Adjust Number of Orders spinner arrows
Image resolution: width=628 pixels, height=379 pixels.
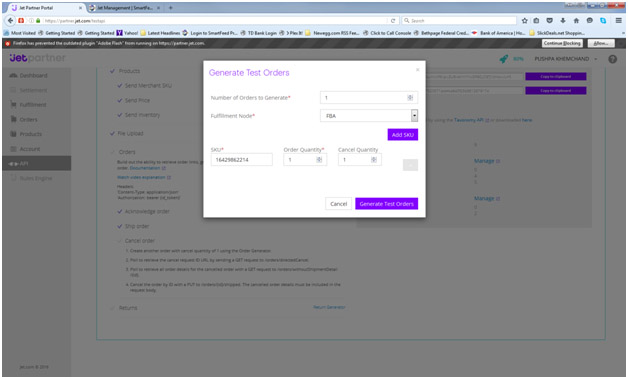410,97
